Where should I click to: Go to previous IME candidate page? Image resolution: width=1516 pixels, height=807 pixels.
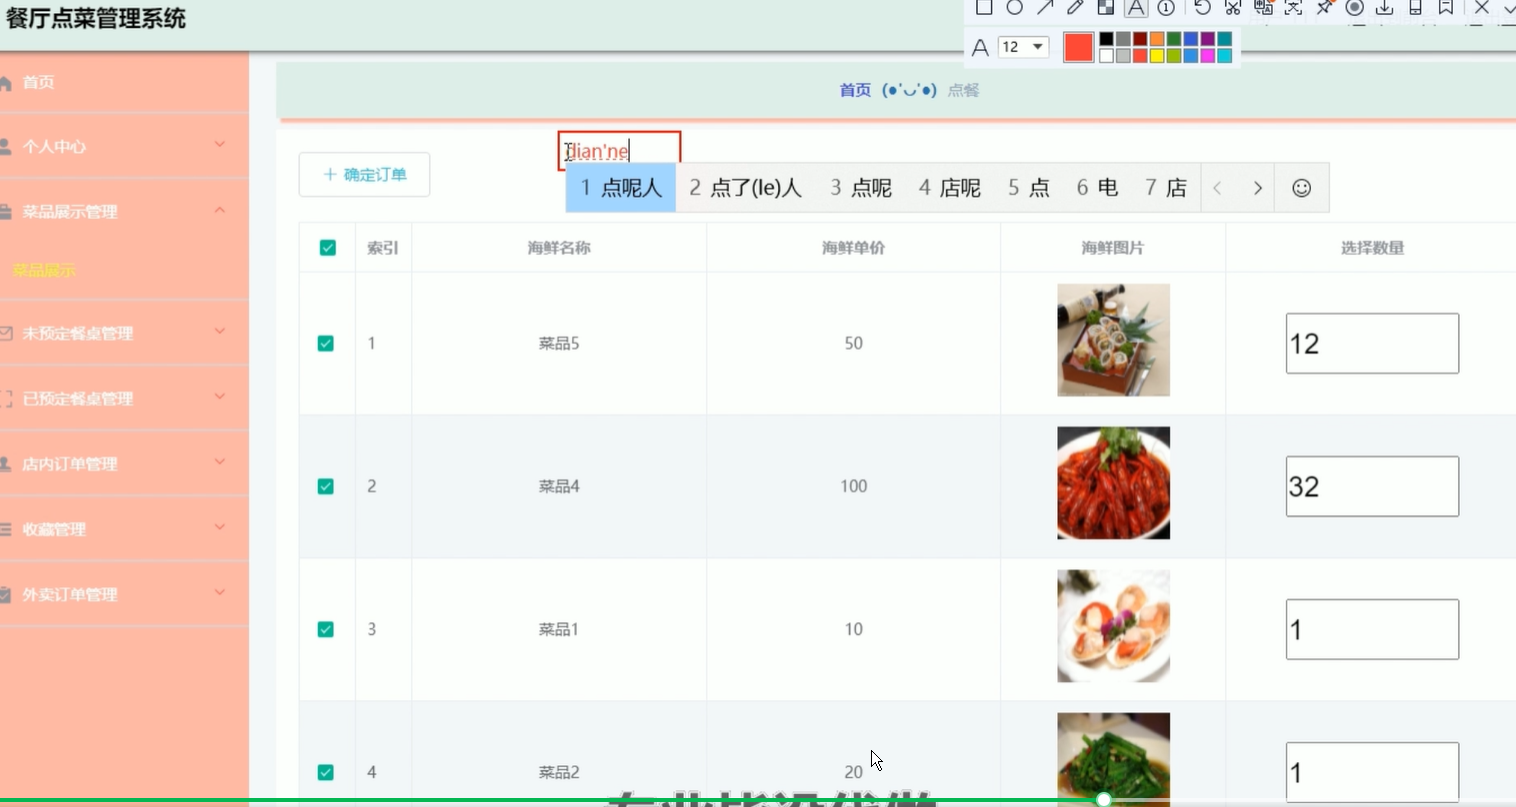pyautogui.click(x=1217, y=188)
